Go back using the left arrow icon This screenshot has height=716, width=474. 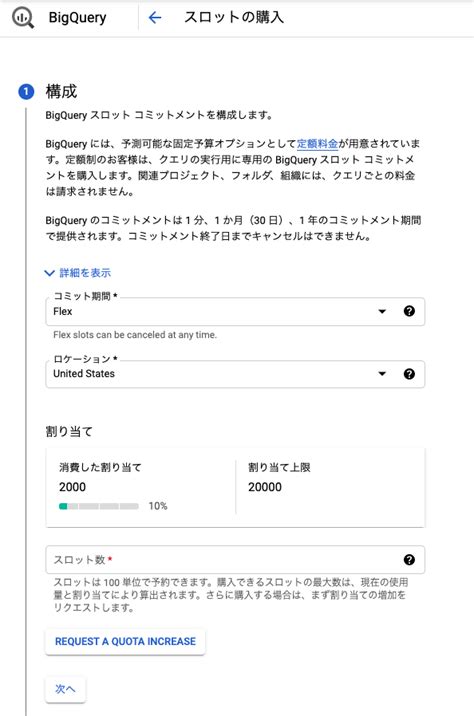(155, 18)
